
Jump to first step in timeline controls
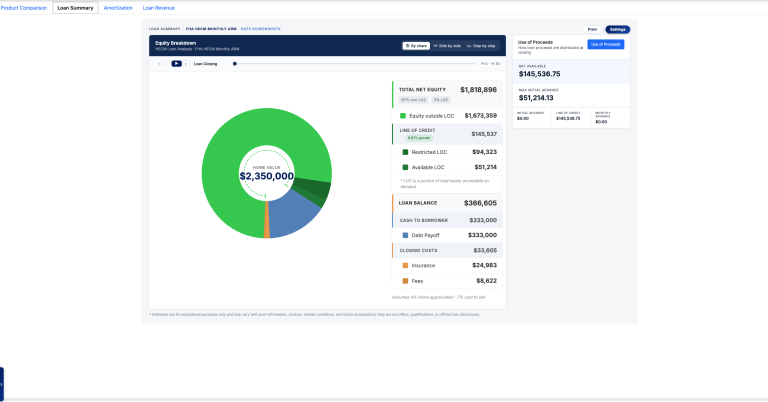click(160, 64)
